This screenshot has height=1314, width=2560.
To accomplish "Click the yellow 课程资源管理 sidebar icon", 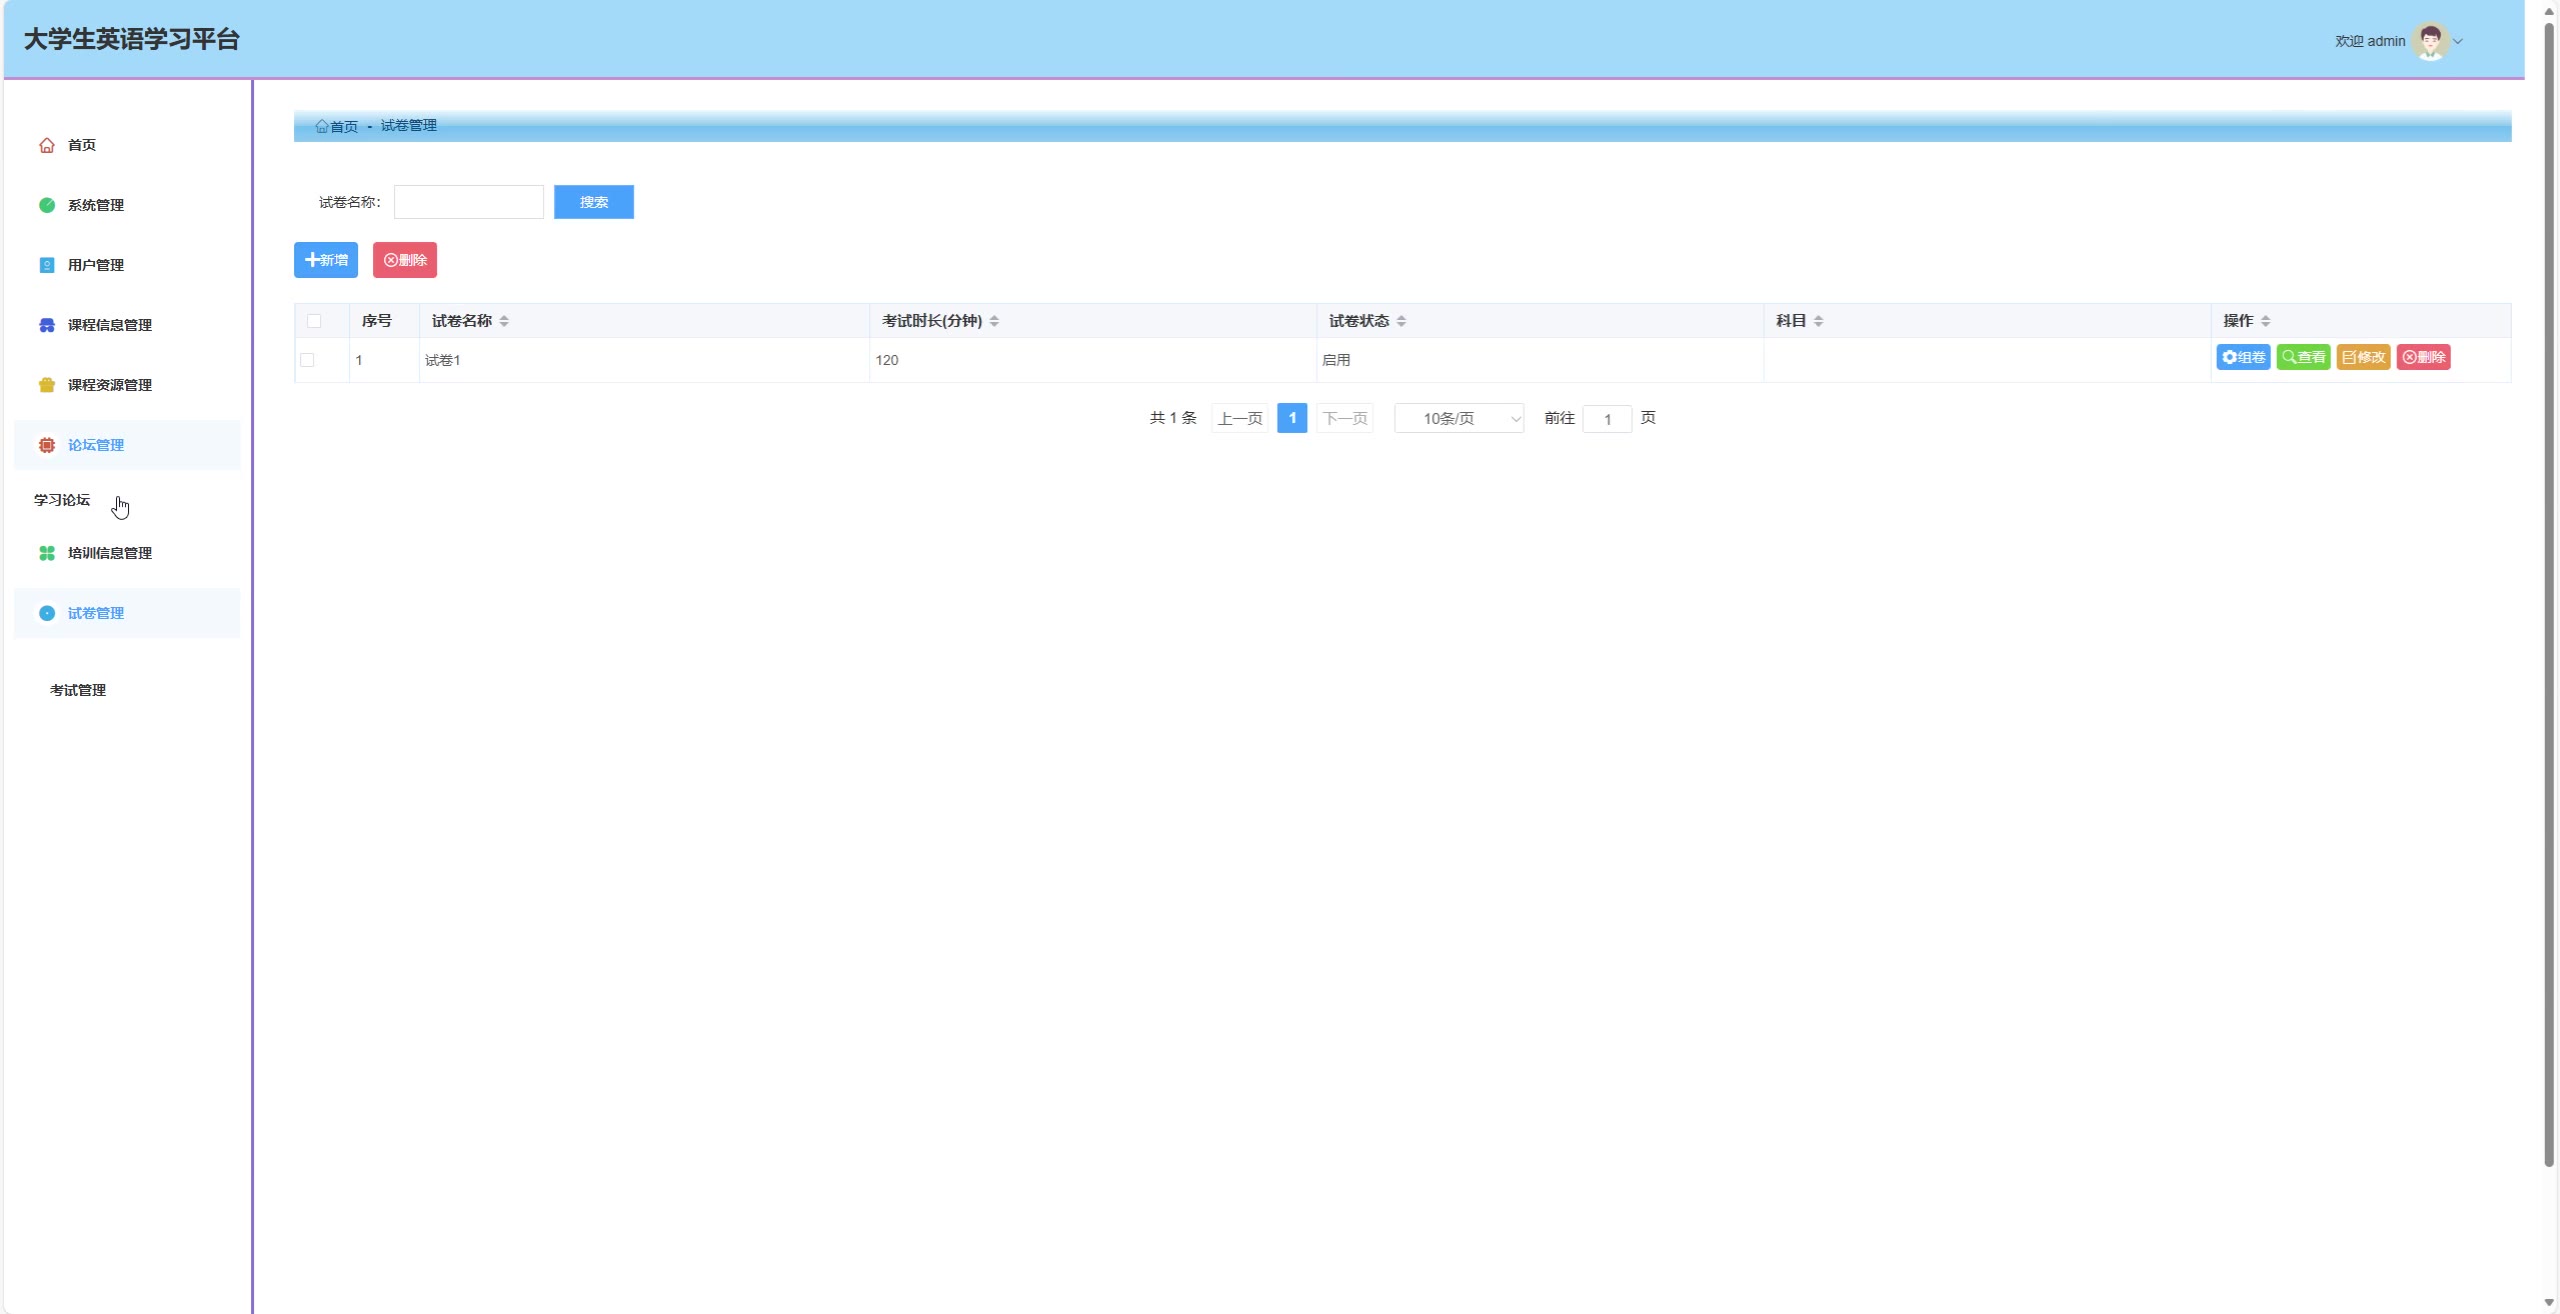I will tap(47, 385).
